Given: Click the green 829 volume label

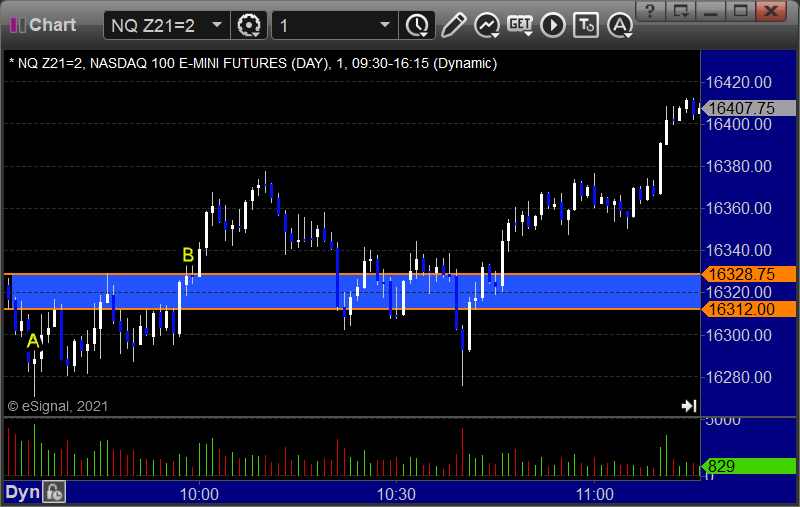Looking at the screenshot, I should click(x=748, y=466).
